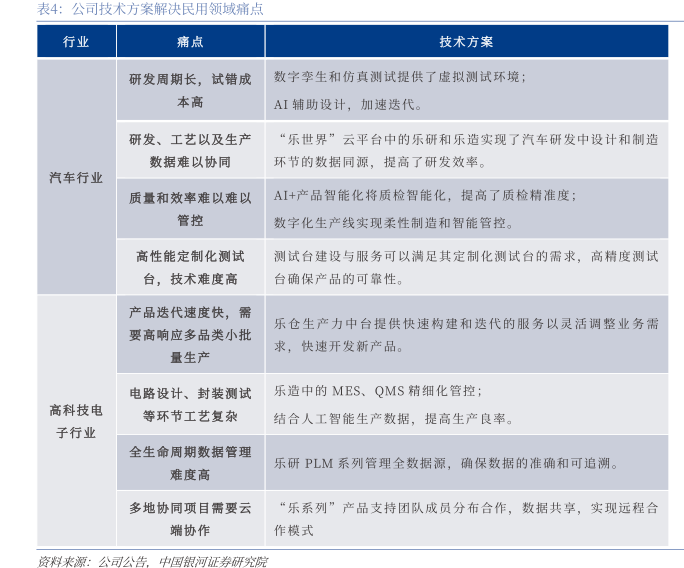Select the 产品迭代速度快 pain point cell

click(x=190, y=335)
